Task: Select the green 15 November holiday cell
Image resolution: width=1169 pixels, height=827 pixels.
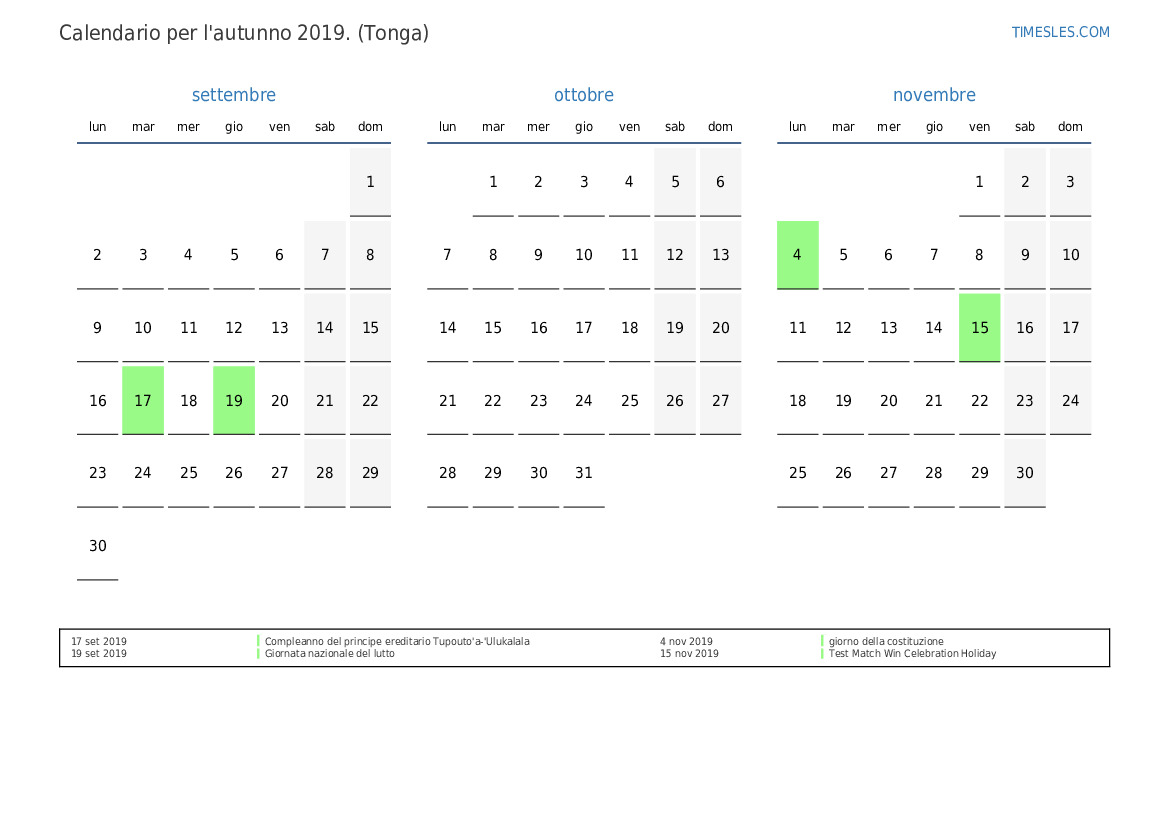Action: pos(979,328)
